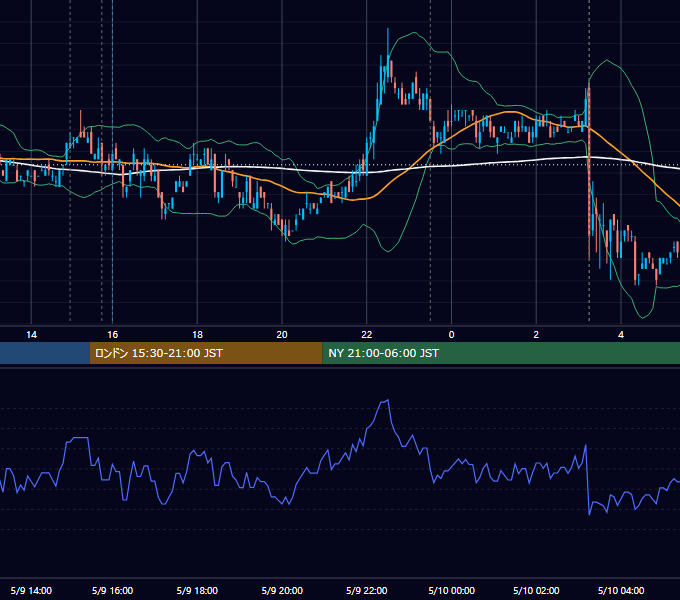
Task: Click the '5/10 02:00' date label
Action: point(536,590)
